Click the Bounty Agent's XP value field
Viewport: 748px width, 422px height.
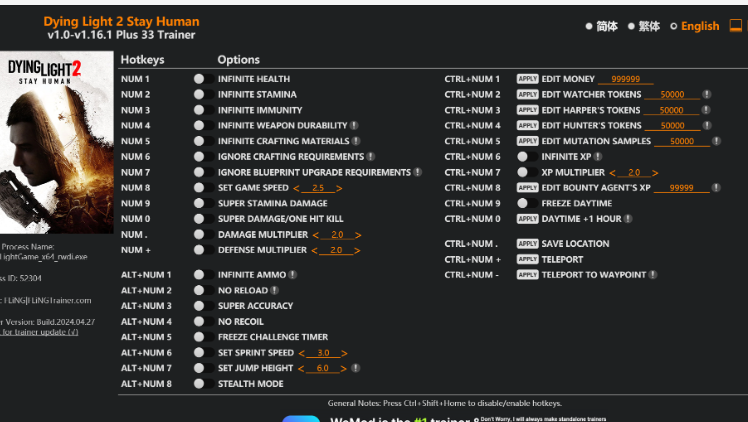(681, 188)
